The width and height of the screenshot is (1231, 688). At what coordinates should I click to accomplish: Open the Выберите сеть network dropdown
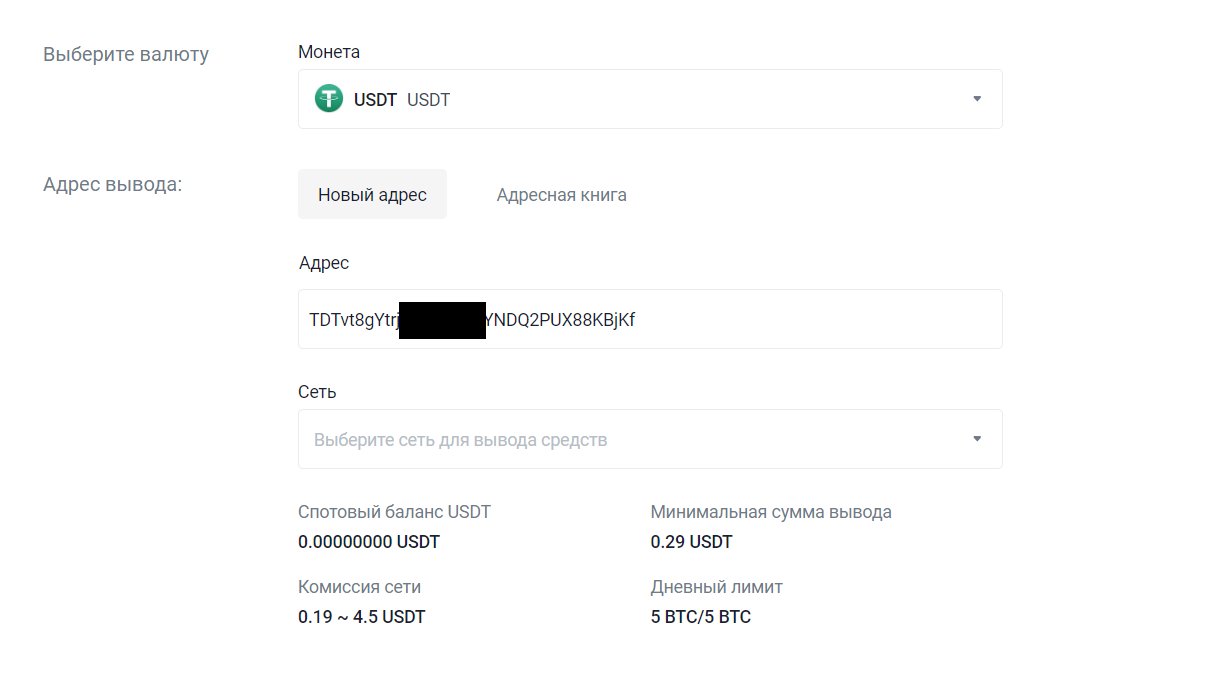coord(640,439)
